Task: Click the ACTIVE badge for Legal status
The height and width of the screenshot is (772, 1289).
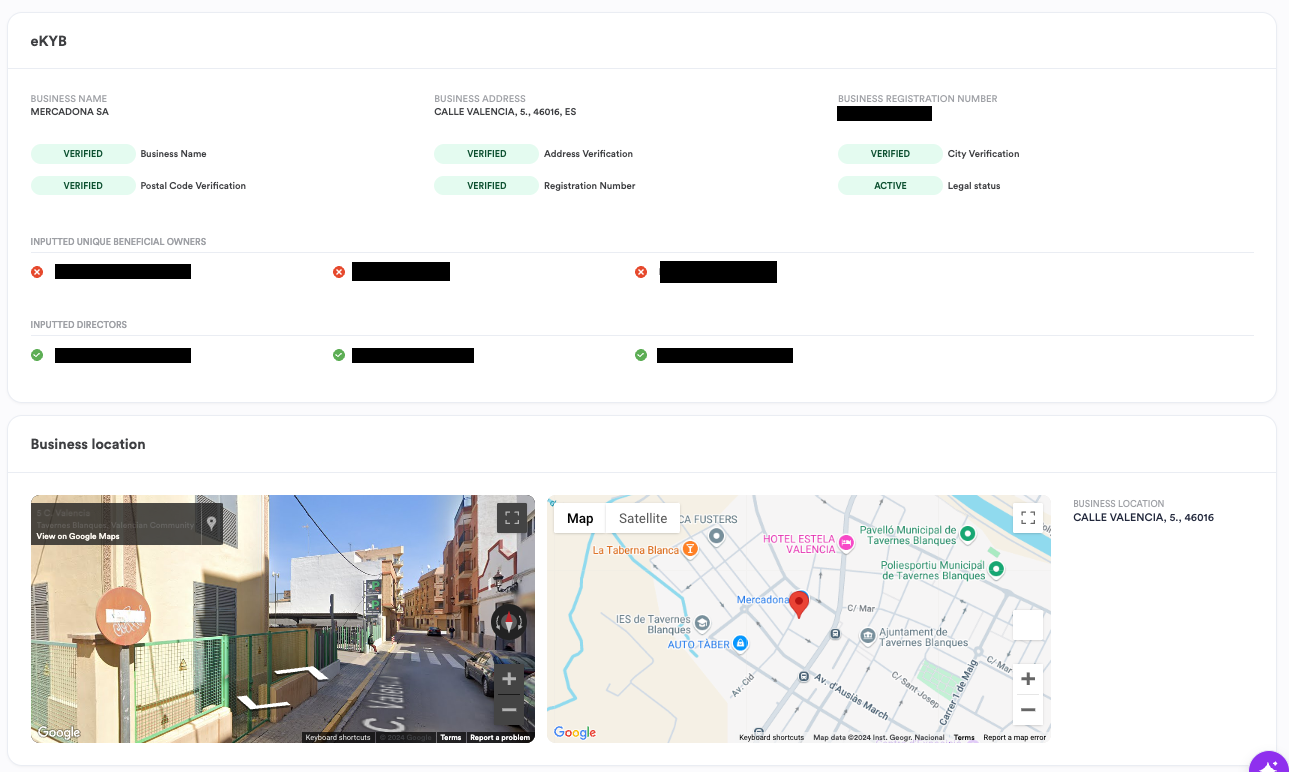Action: [x=890, y=186]
